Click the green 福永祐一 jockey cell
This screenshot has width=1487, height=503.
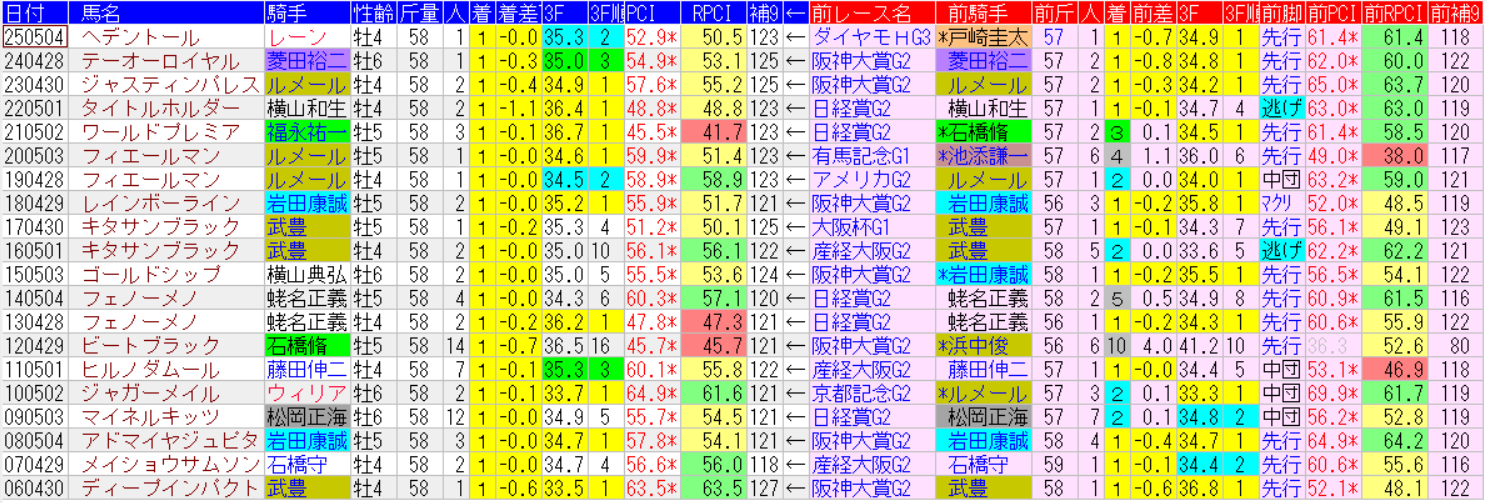point(306,132)
